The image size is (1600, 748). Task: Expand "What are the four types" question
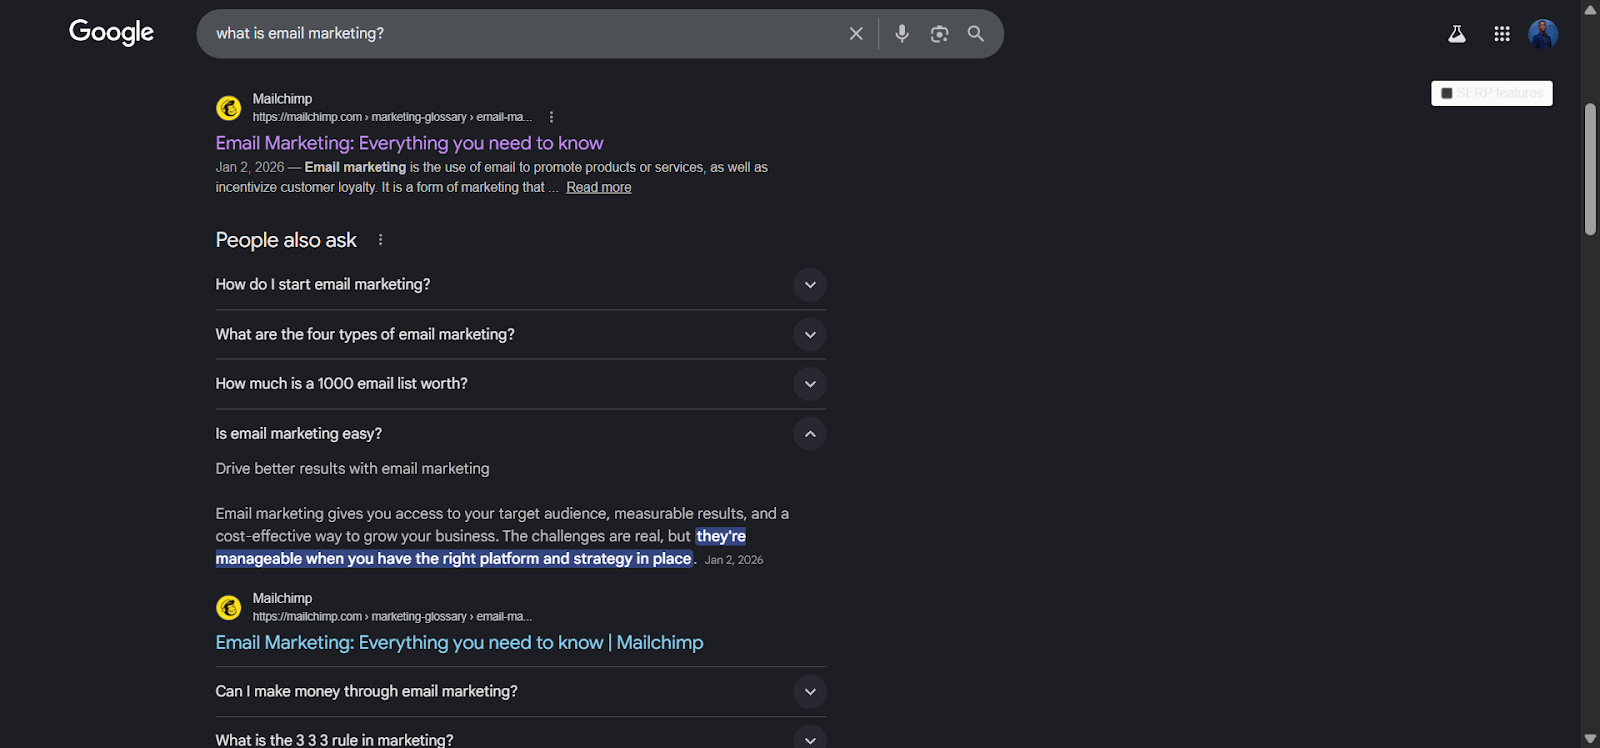[x=810, y=335]
